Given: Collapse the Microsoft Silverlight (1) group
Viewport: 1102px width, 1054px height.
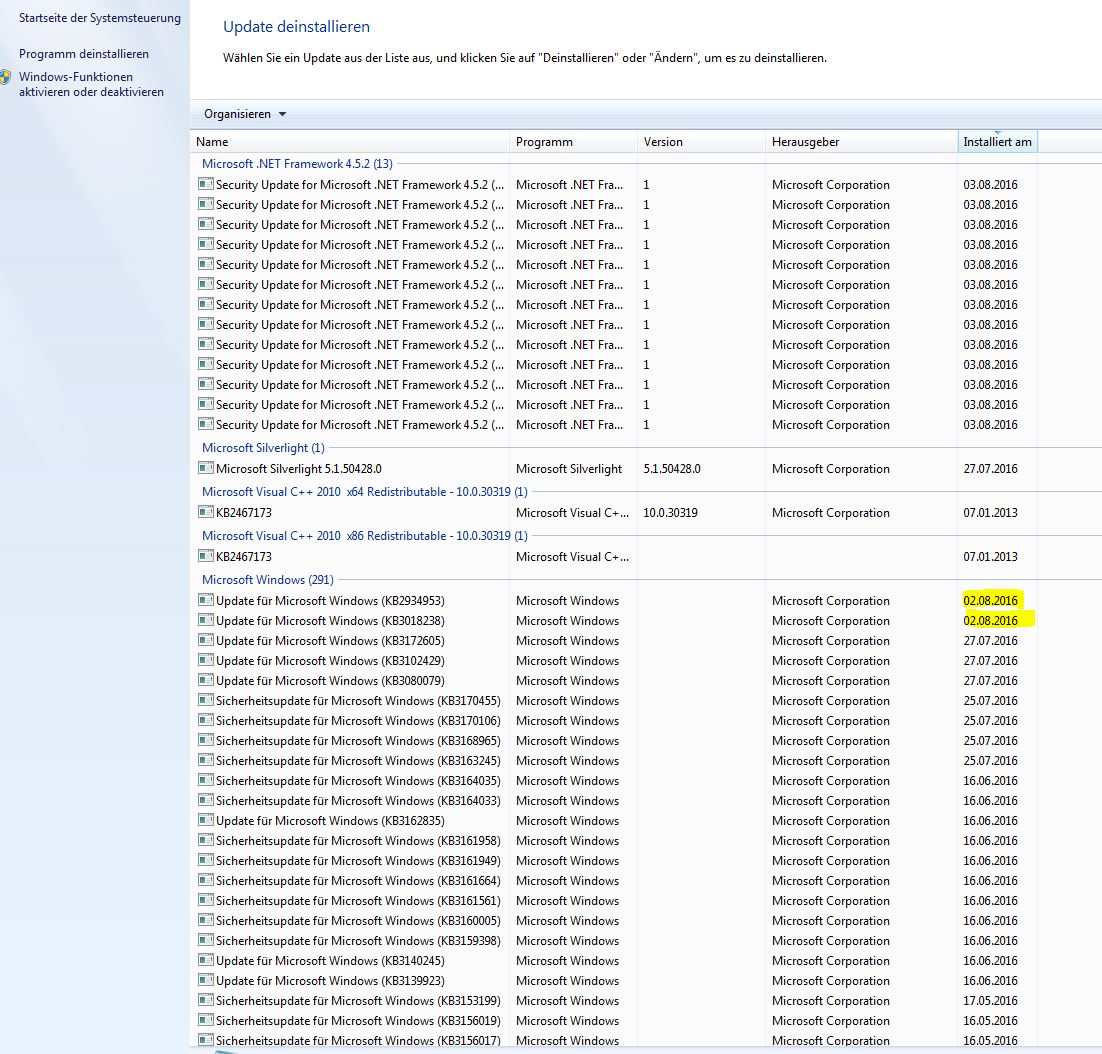Looking at the screenshot, I should click(x=263, y=448).
